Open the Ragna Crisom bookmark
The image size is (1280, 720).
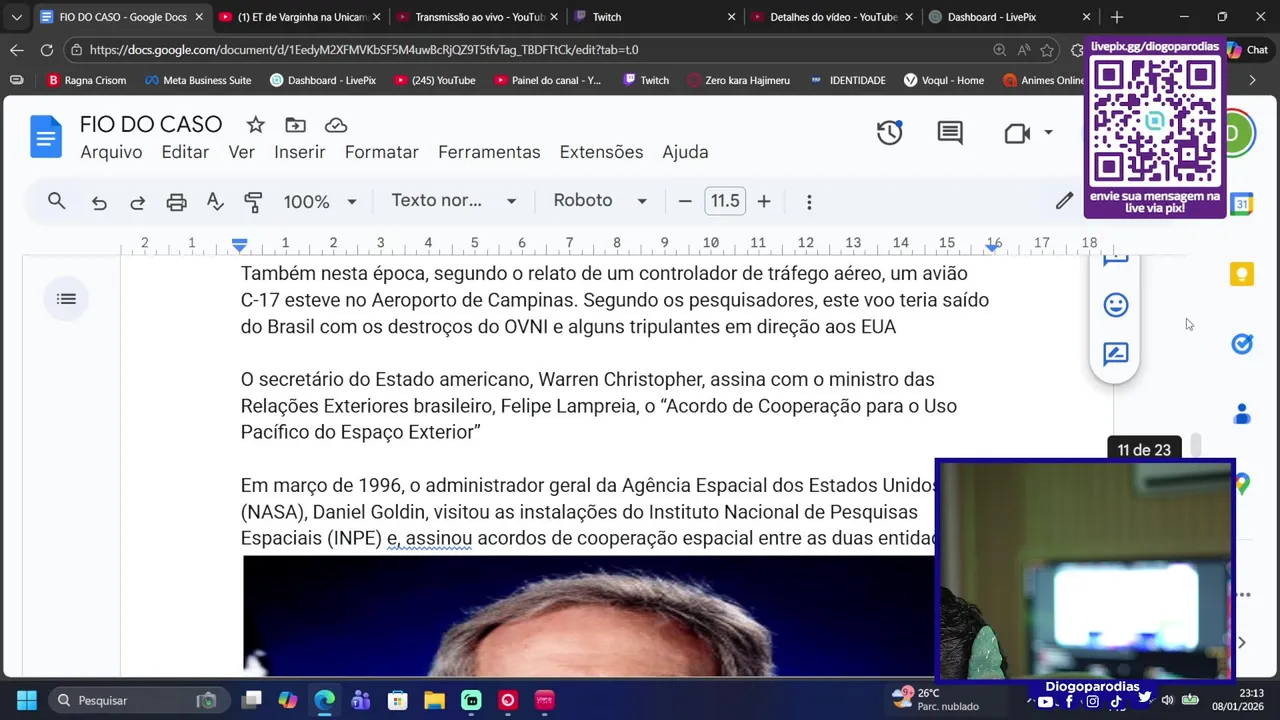(x=87, y=80)
